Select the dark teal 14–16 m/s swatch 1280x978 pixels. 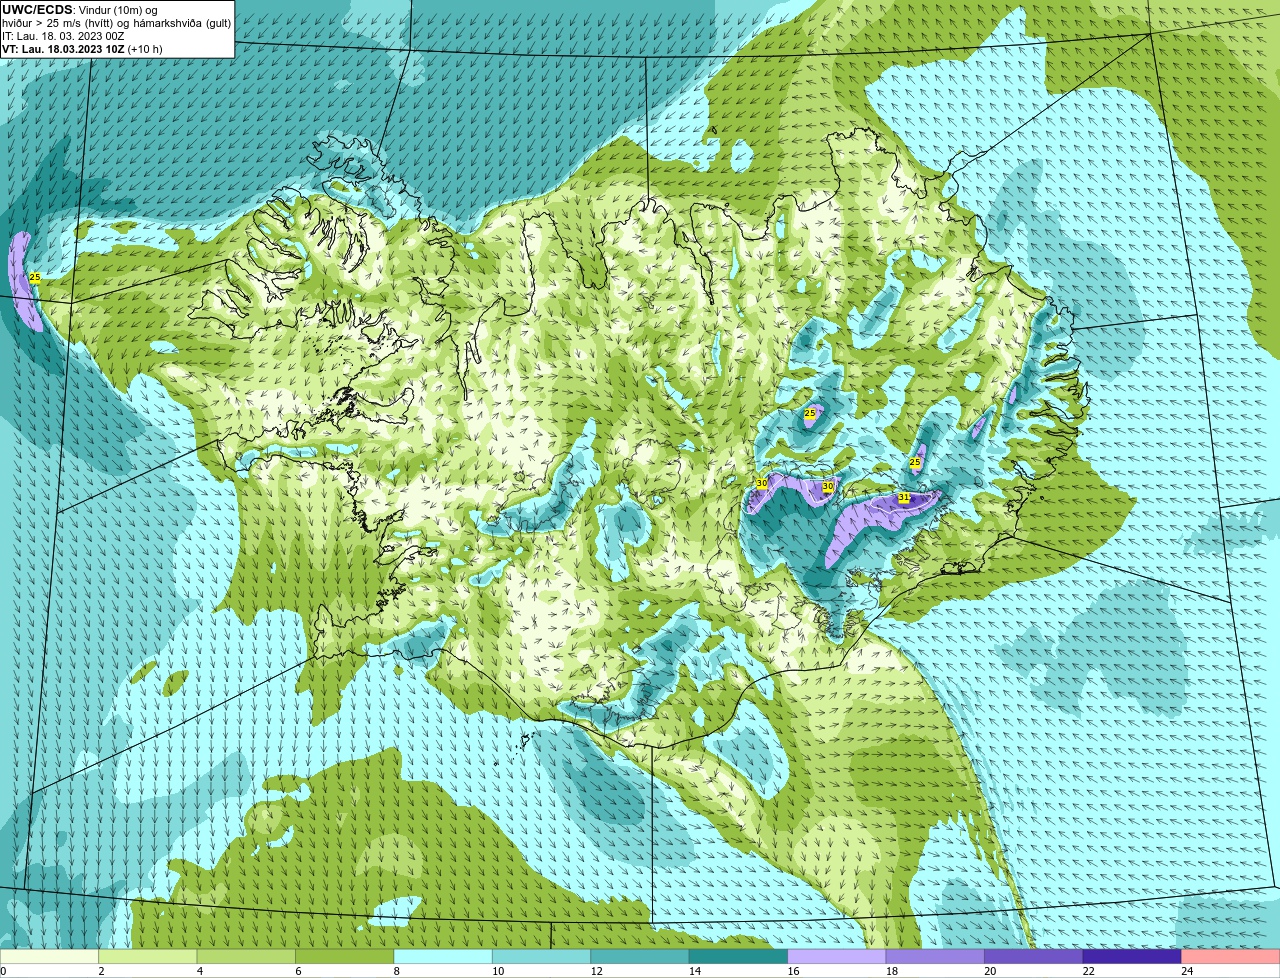click(739, 956)
